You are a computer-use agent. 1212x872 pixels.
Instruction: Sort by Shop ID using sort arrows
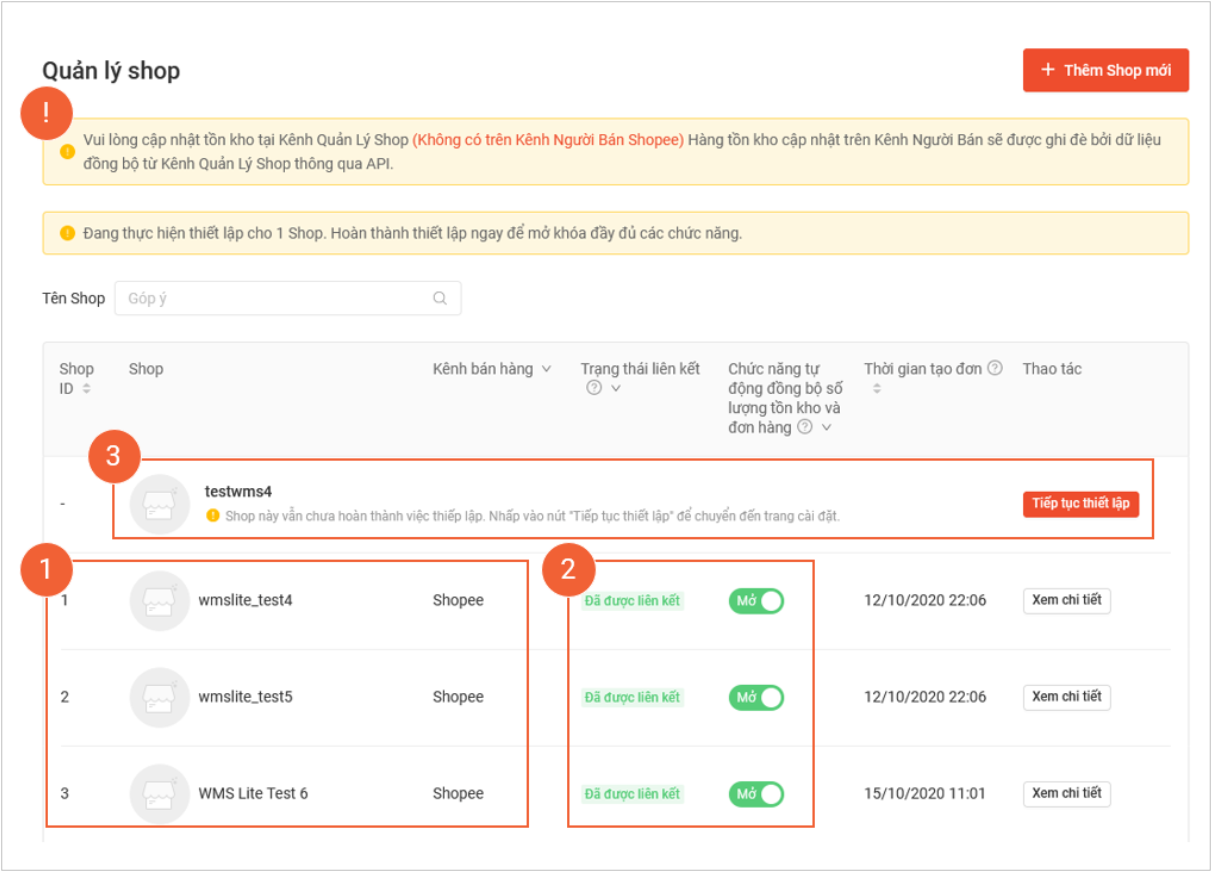[x=86, y=388]
